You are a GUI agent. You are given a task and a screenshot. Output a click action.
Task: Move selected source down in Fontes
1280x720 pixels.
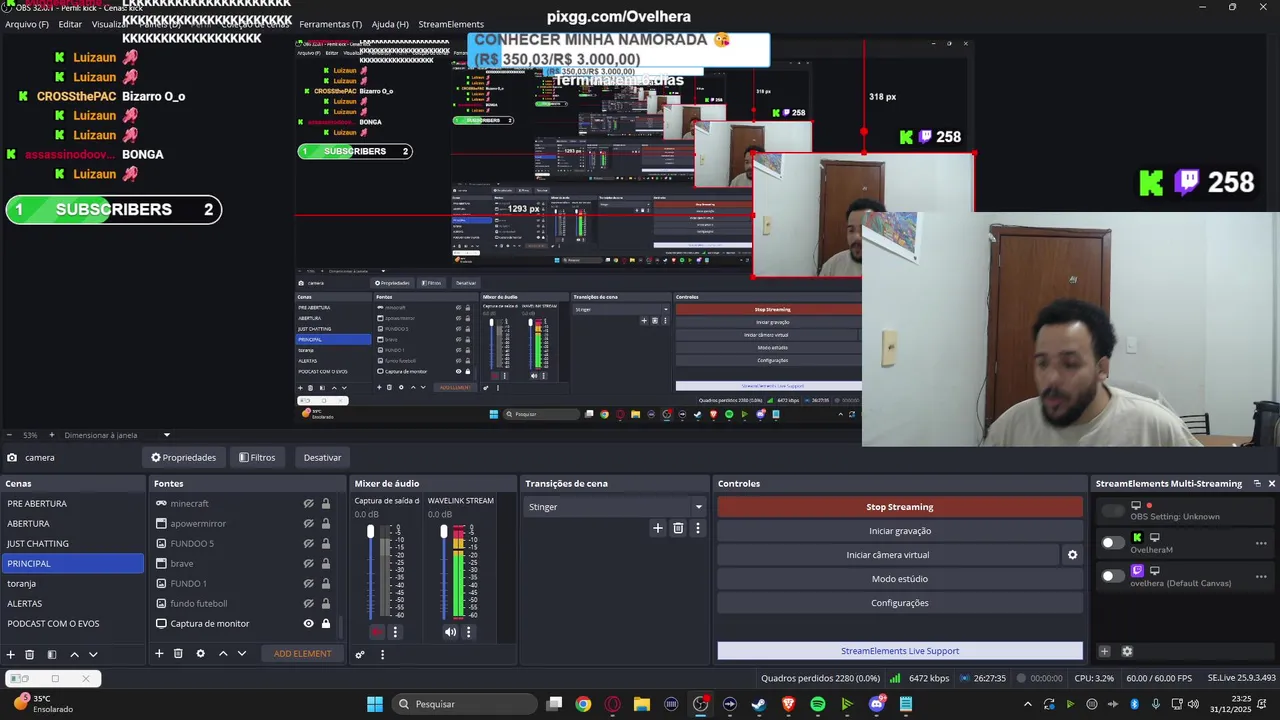[x=242, y=653]
